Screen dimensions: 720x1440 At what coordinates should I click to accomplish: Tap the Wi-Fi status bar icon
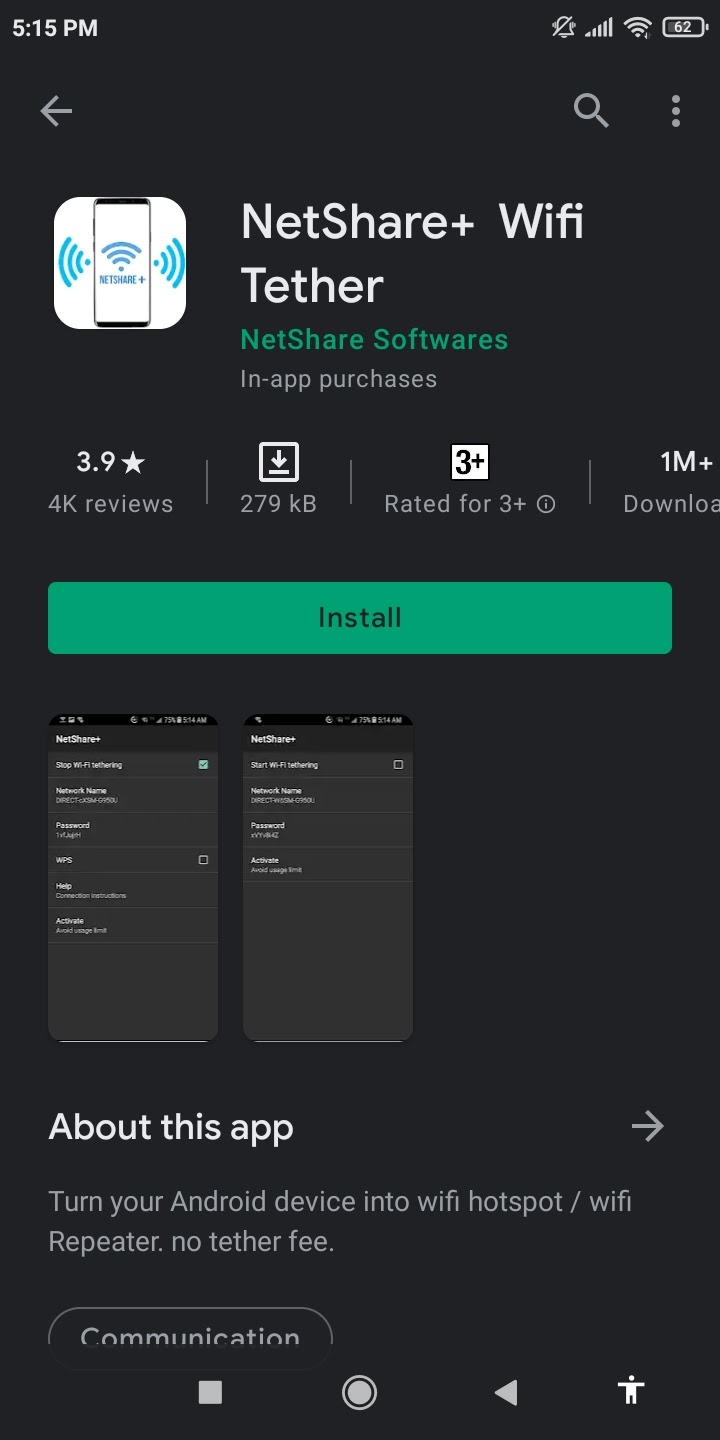637,28
